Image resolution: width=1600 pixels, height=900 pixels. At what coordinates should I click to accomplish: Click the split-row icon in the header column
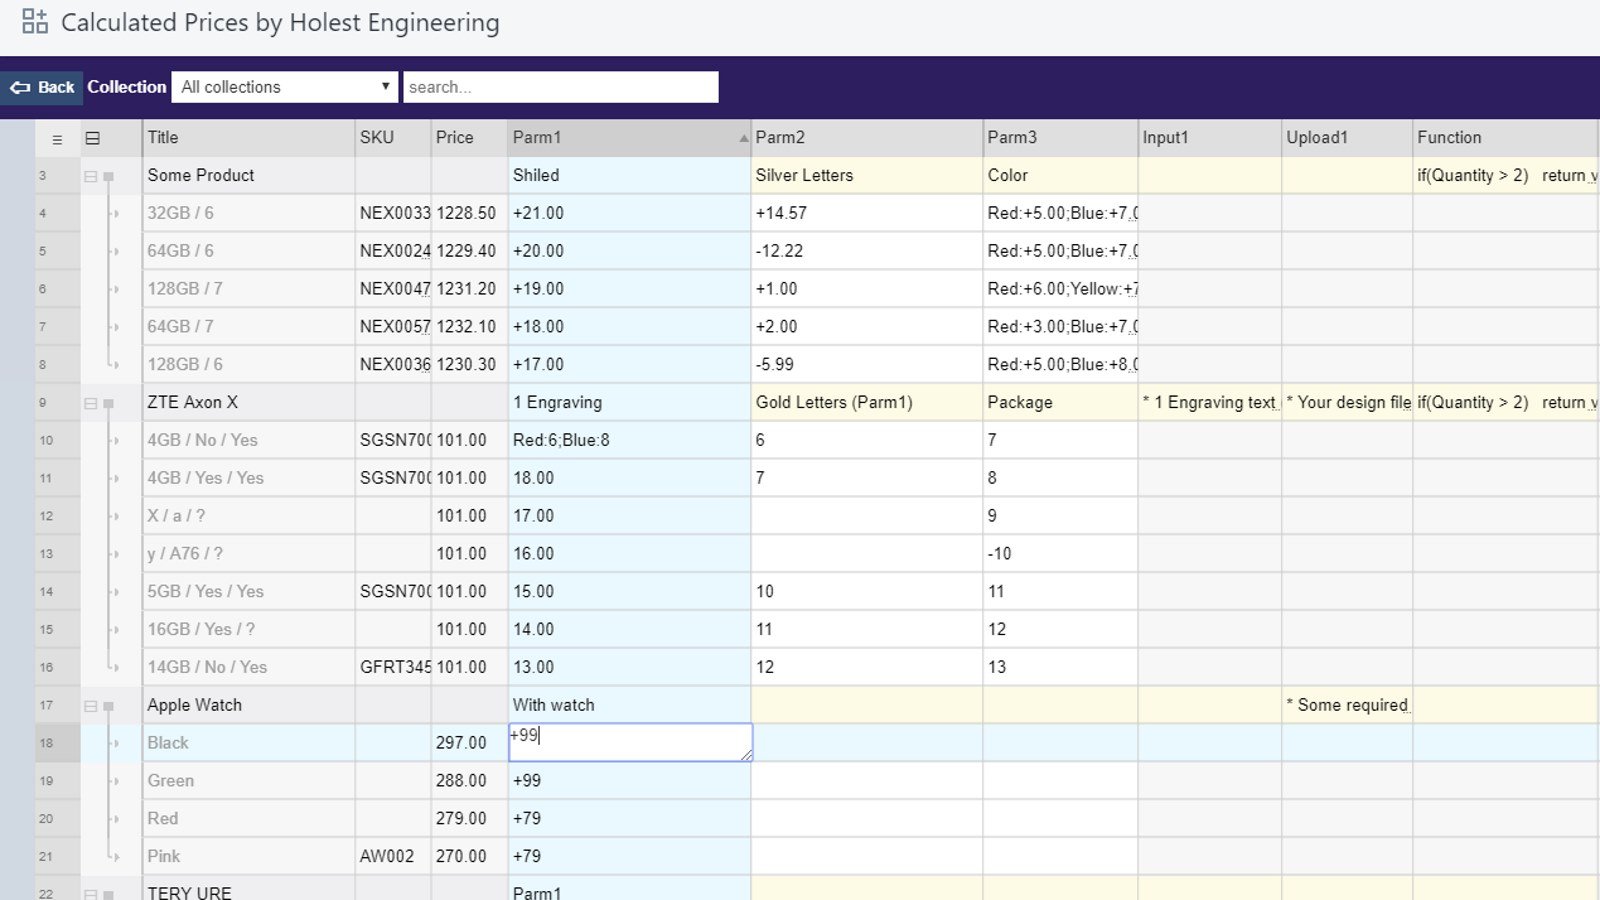pos(93,138)
